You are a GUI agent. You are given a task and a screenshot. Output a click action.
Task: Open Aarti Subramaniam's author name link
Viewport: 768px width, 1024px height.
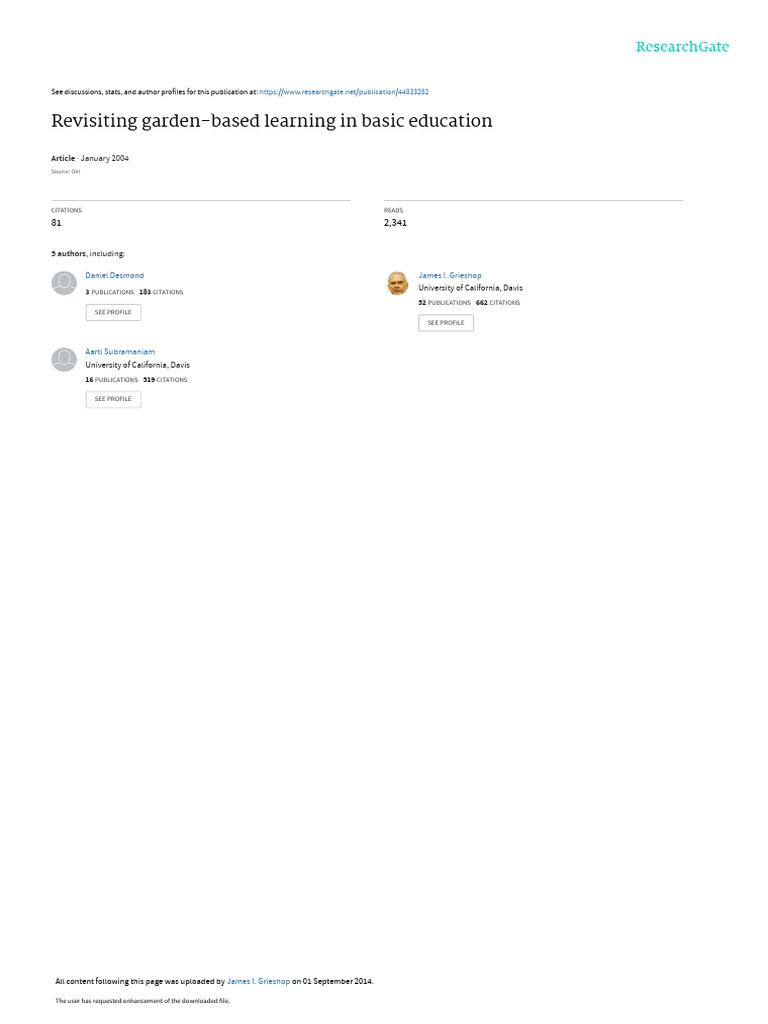(x=120, y=352)
